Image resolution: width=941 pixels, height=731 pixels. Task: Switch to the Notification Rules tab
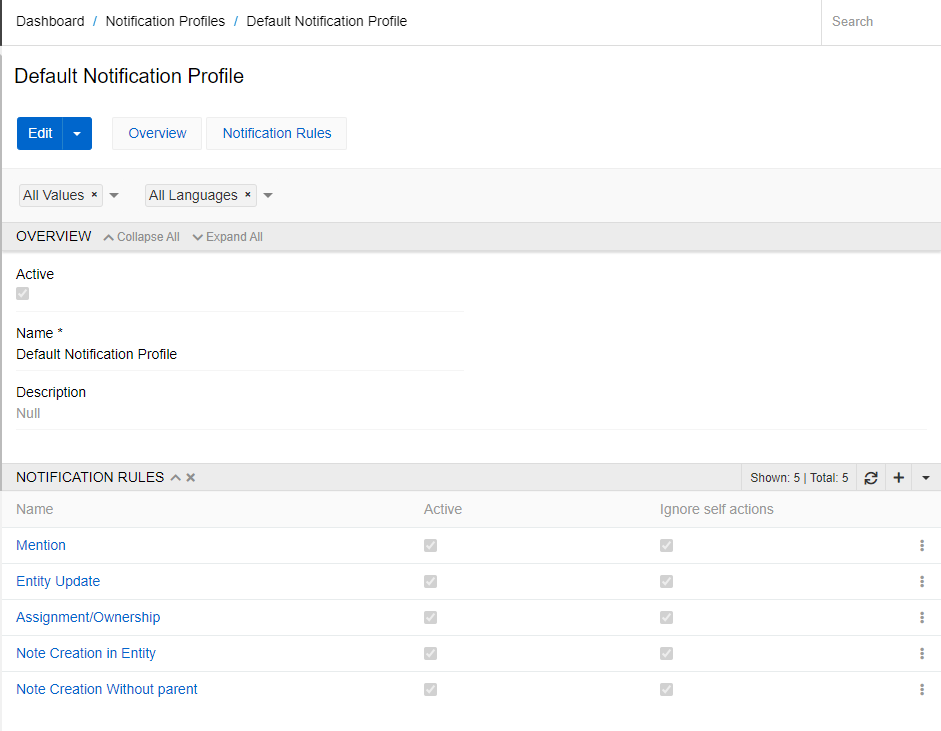click(x=276, y=133)
